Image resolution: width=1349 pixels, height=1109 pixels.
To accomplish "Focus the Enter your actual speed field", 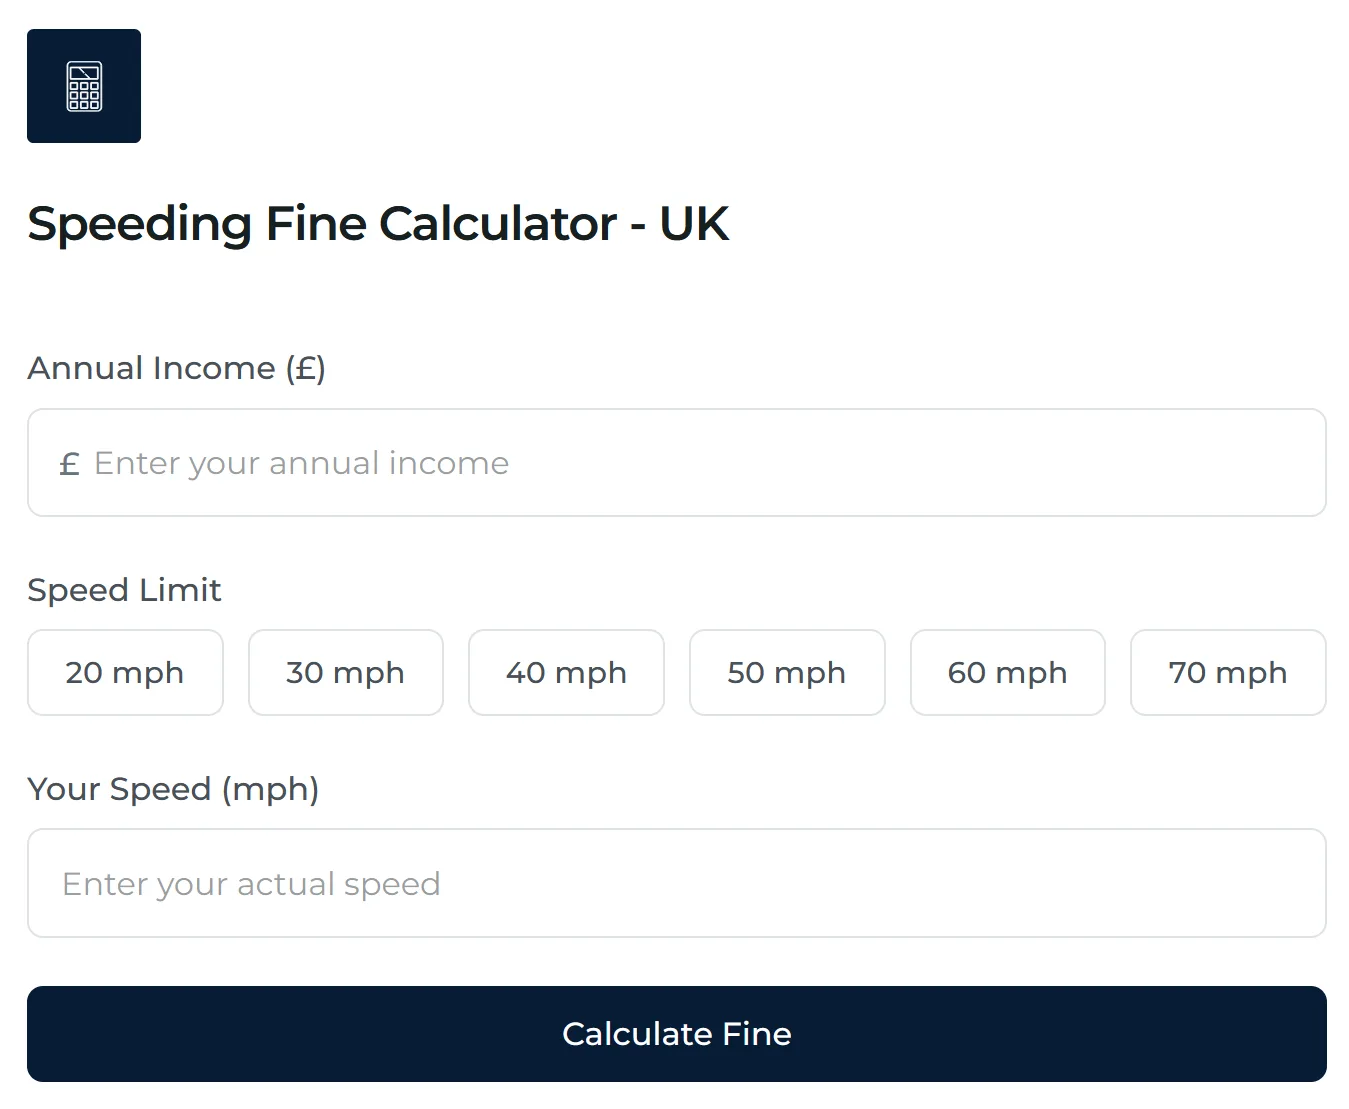I will (x=676, y=883).
